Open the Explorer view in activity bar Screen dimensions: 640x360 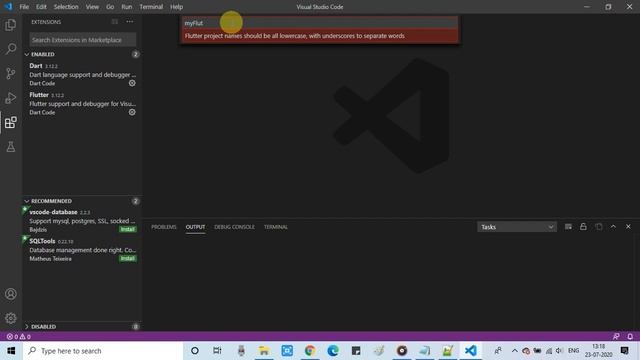[x=11, y=25]
